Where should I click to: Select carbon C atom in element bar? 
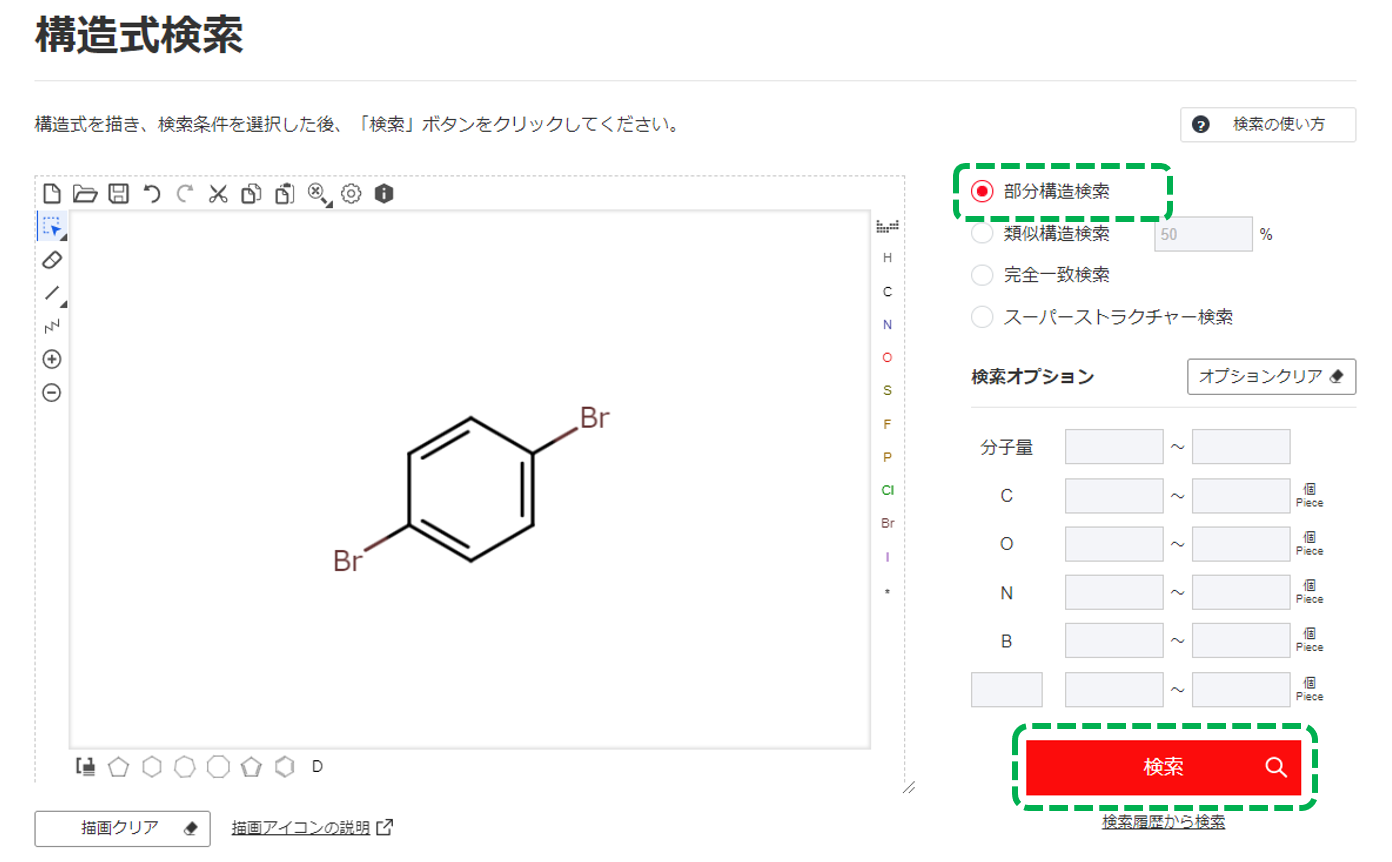887,292
